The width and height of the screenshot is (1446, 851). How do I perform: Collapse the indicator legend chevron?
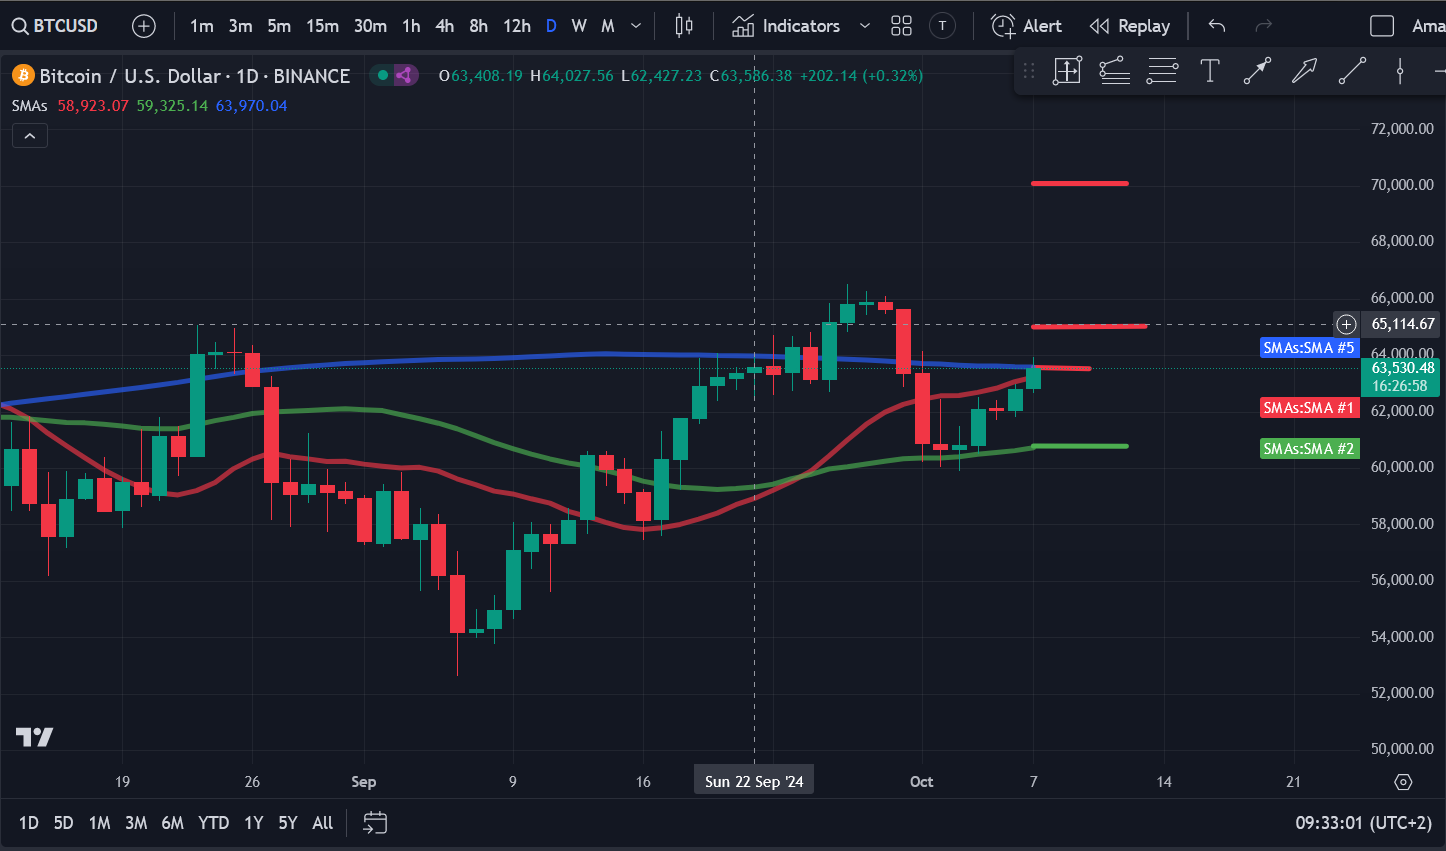click(x=30, y=136)
